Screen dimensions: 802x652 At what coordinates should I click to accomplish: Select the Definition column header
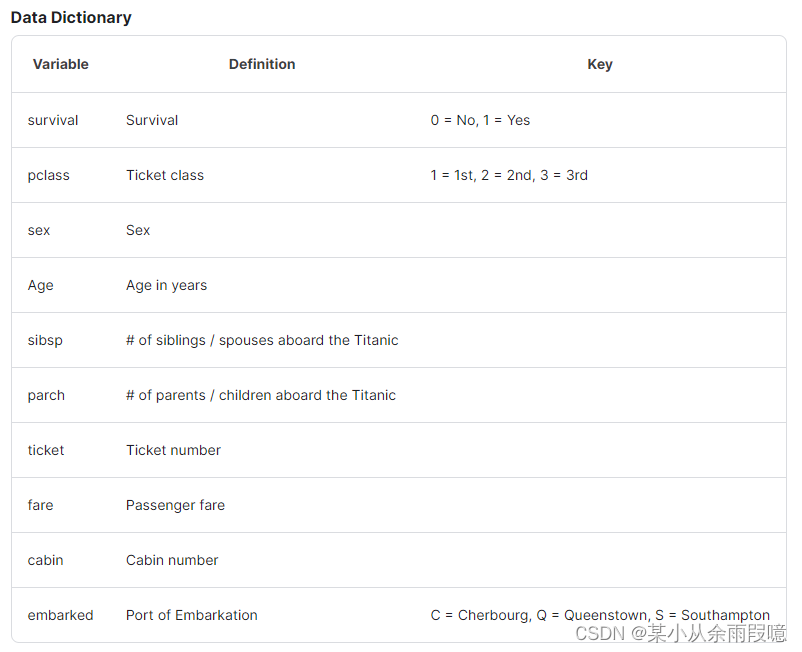(x=262, y=64)
